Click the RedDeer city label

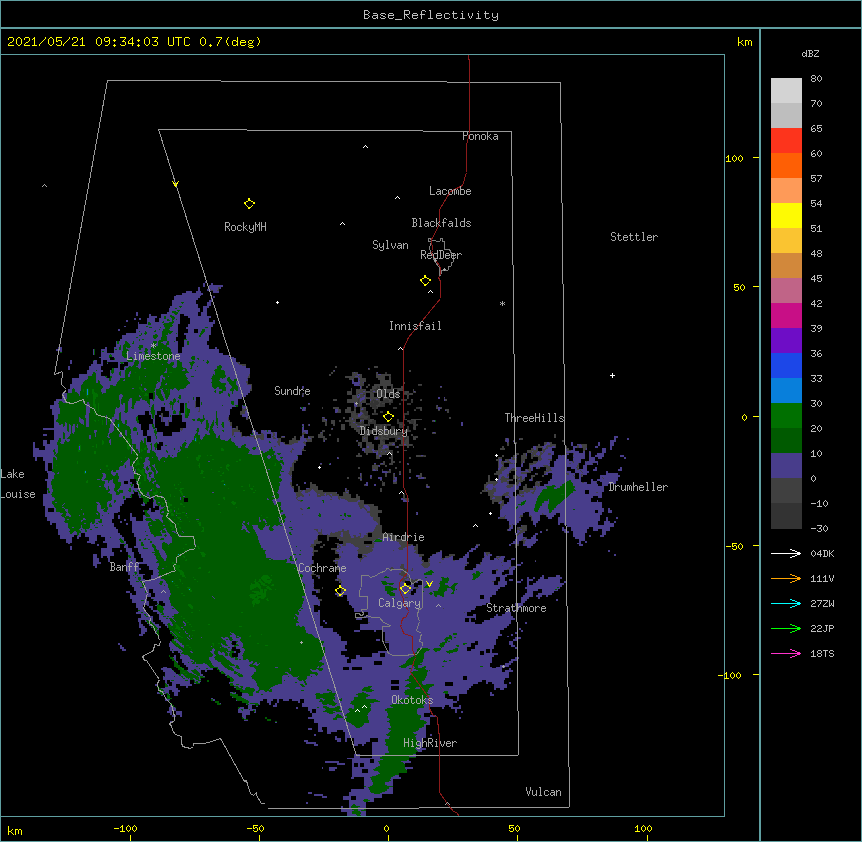tap(441, 255)
